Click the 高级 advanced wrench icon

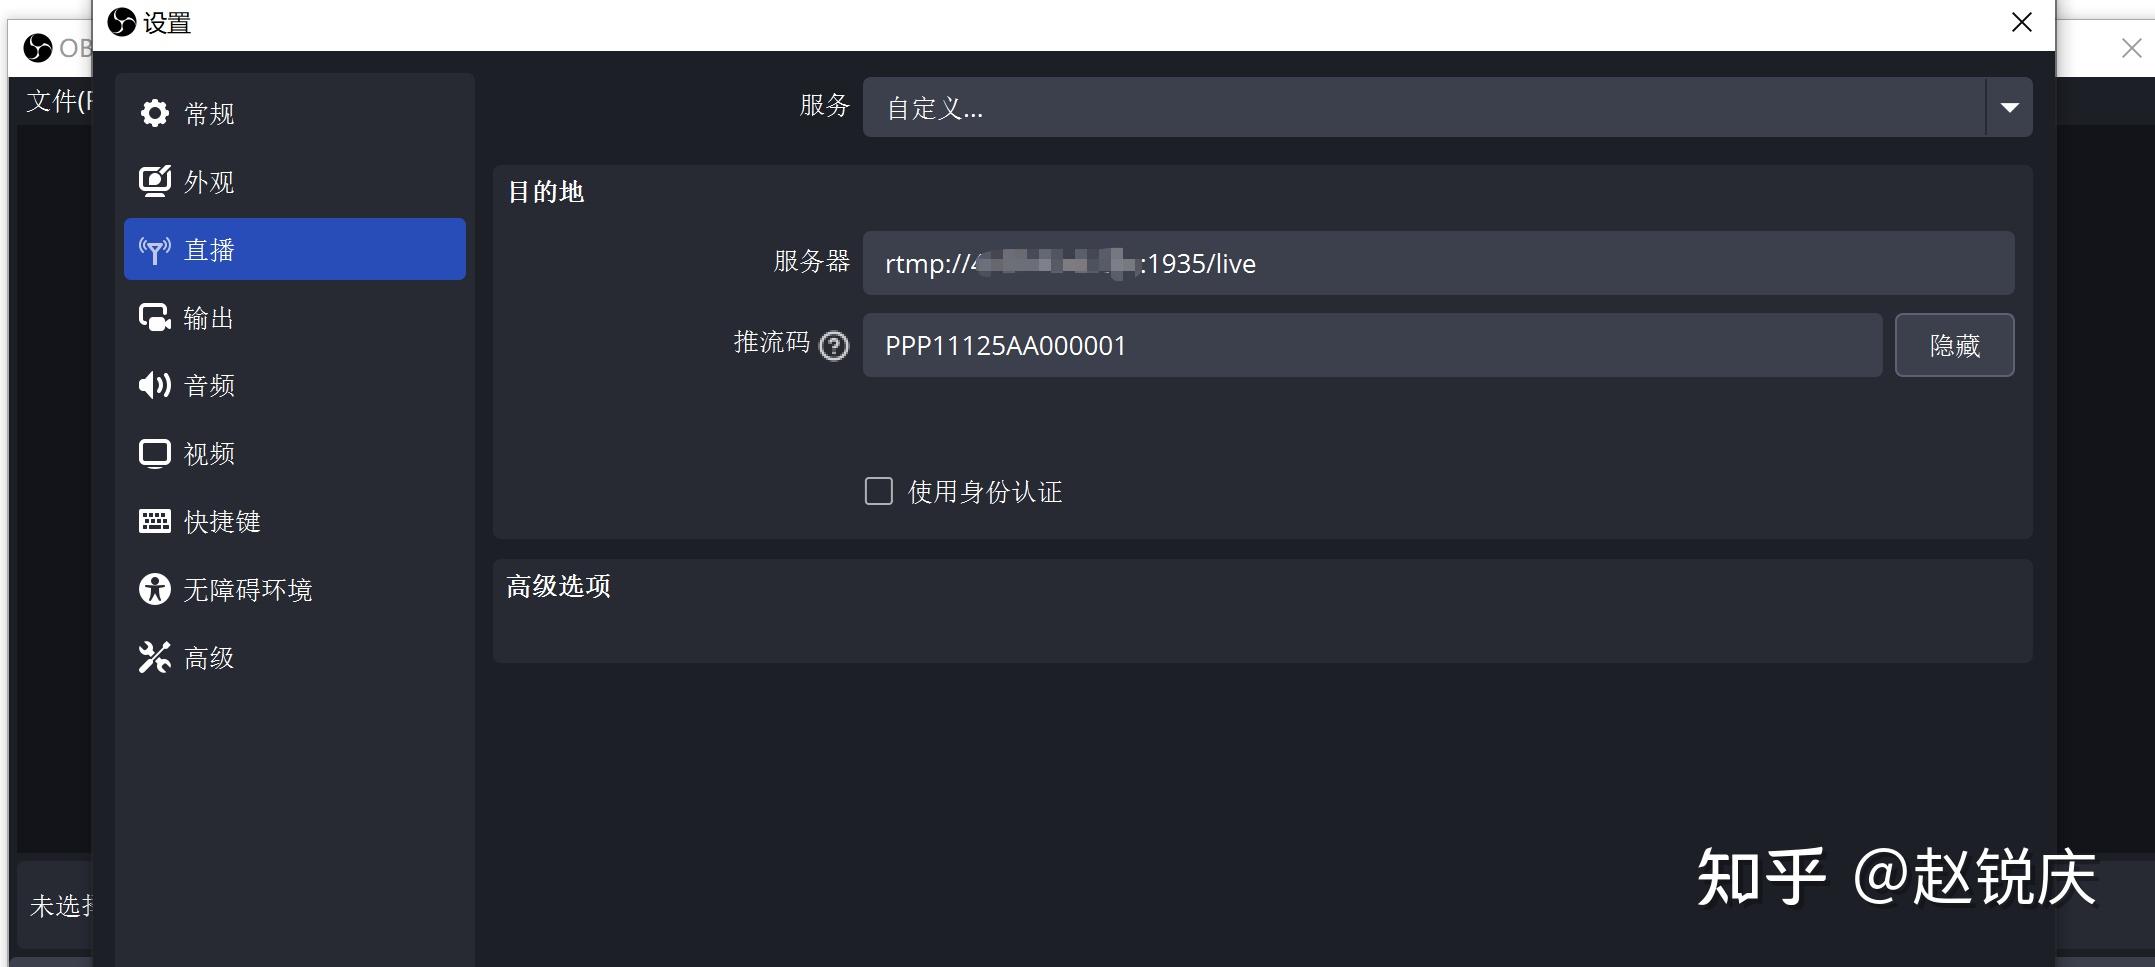coord(155,657)
